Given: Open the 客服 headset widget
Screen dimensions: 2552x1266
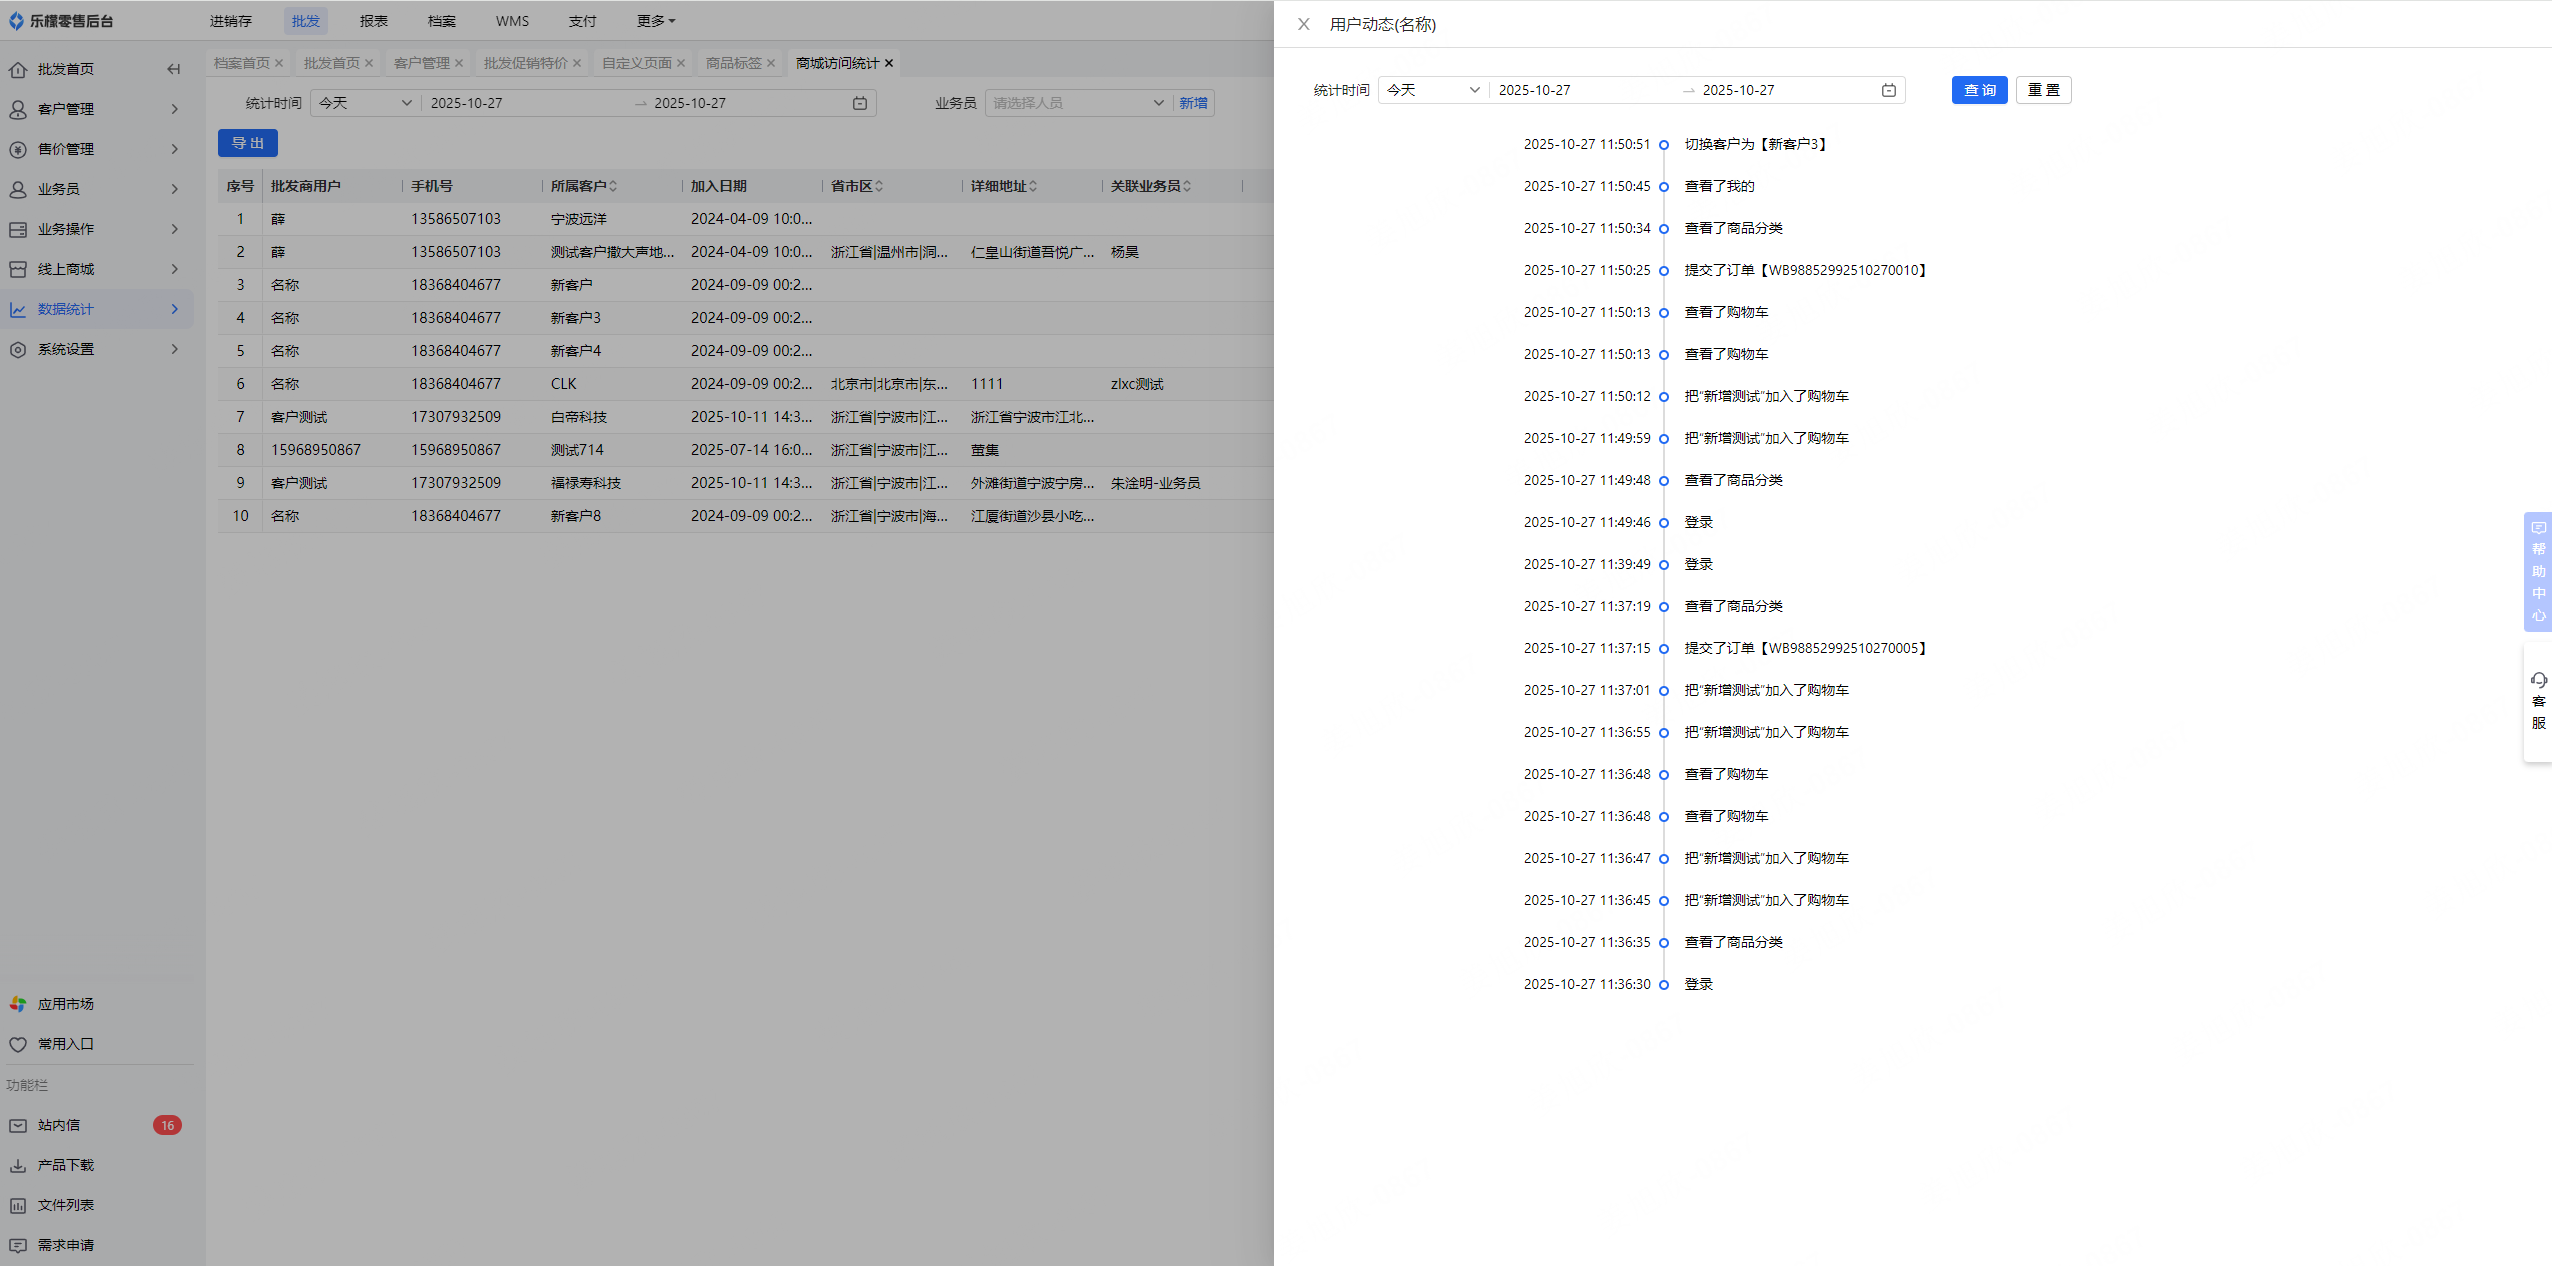Looking at the screenshot, I should tap(2538, 701).
